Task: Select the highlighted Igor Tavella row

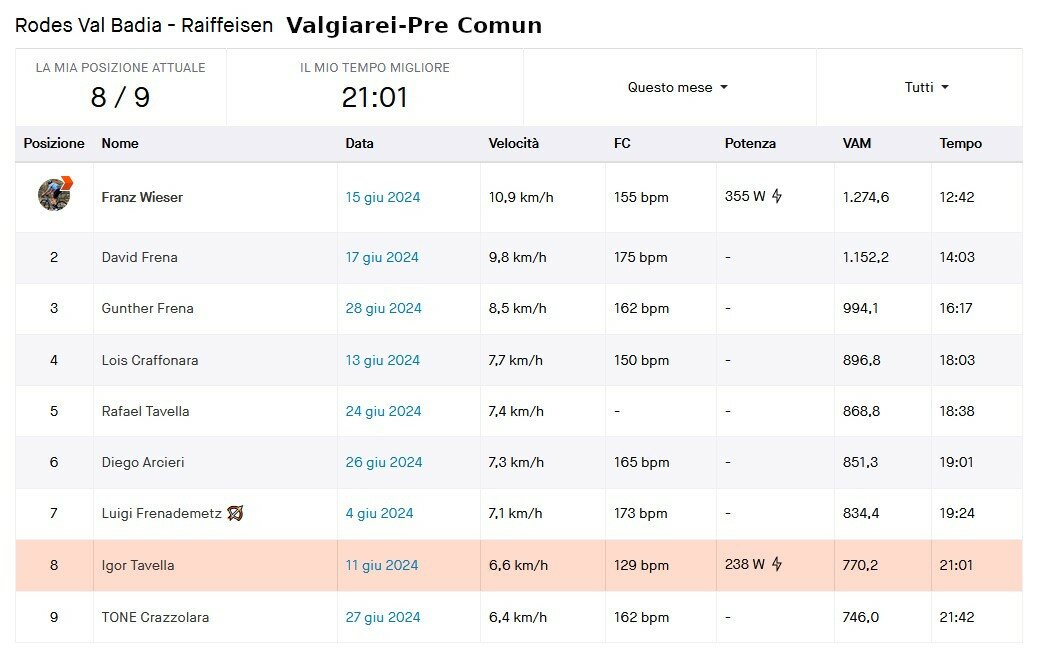Action: pos(518,565)
